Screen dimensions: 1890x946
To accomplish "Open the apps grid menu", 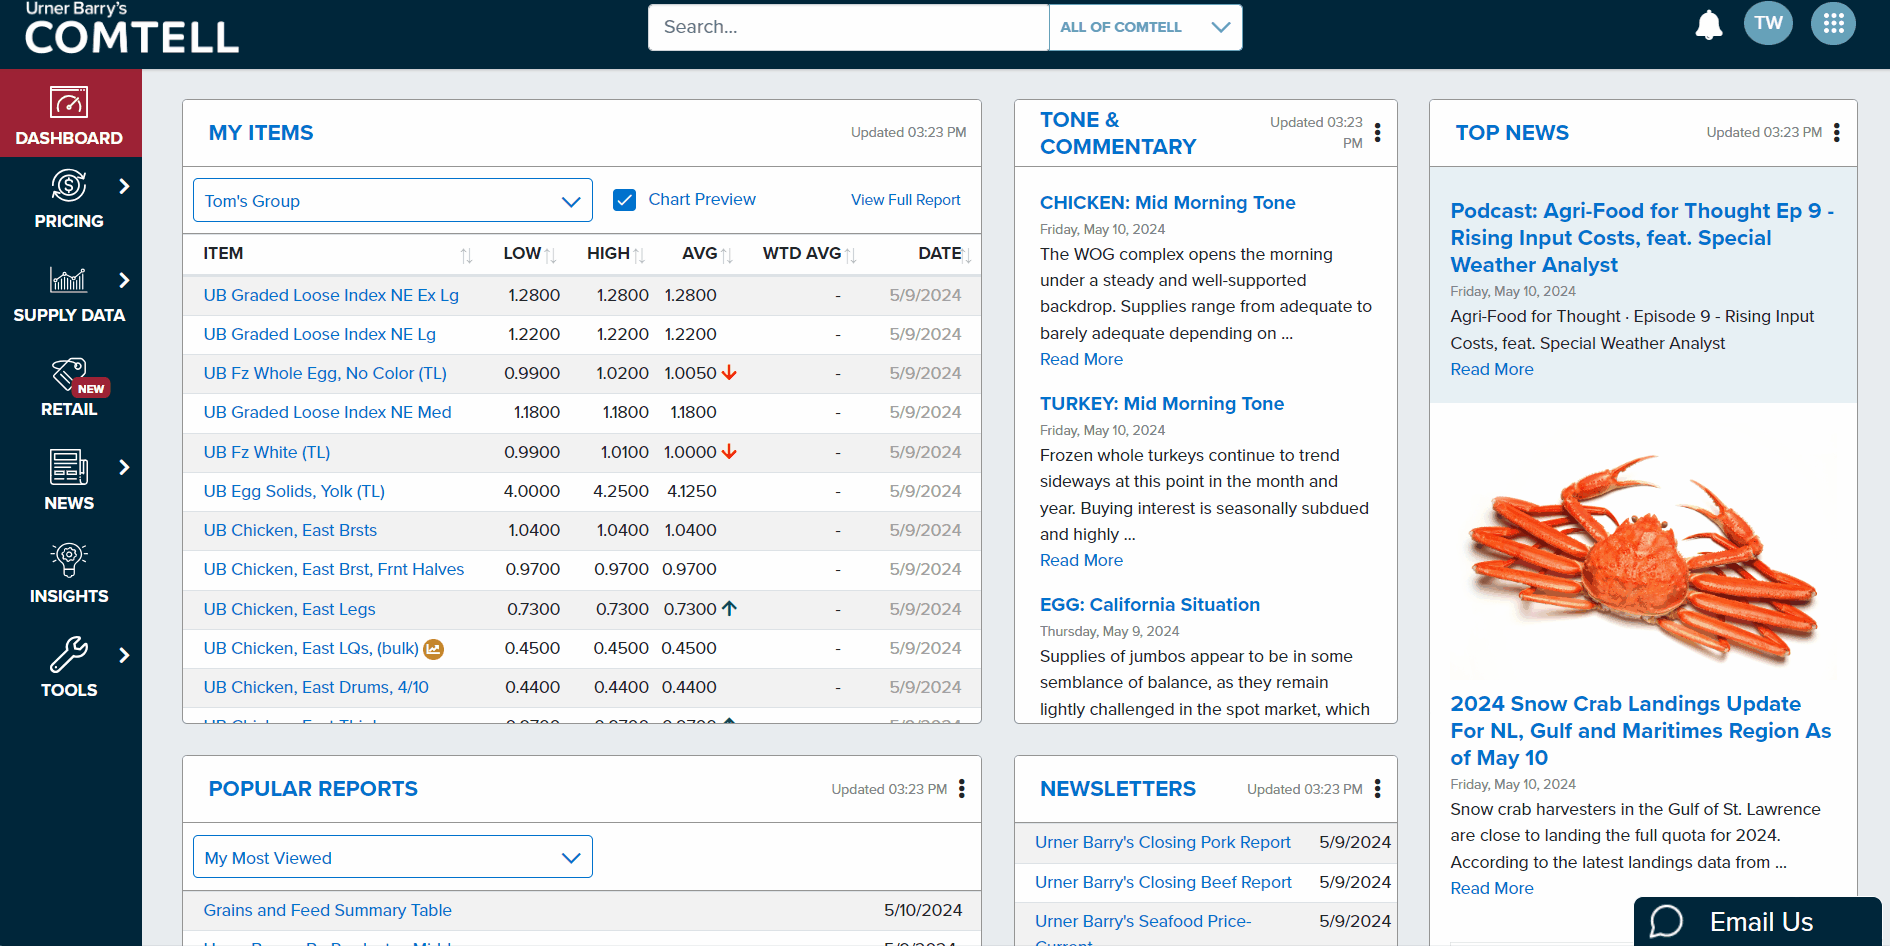I will pos(1833,23).
